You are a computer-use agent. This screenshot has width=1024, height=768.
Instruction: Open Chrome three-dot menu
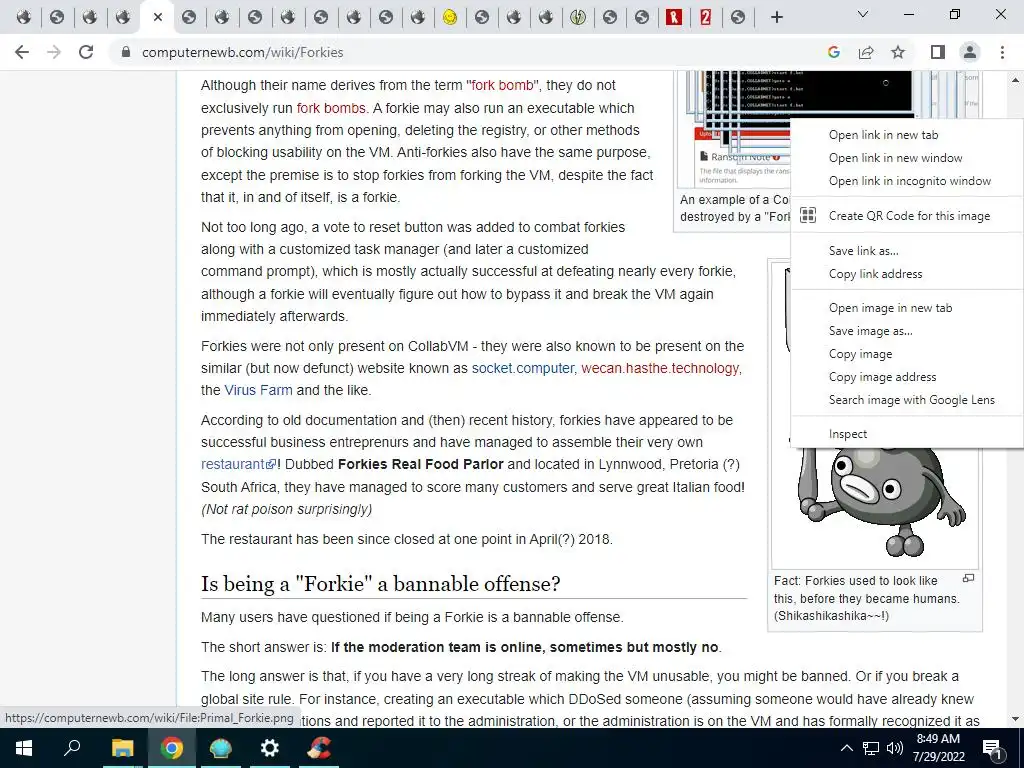pyautogui.click(x=1002, y=52)
